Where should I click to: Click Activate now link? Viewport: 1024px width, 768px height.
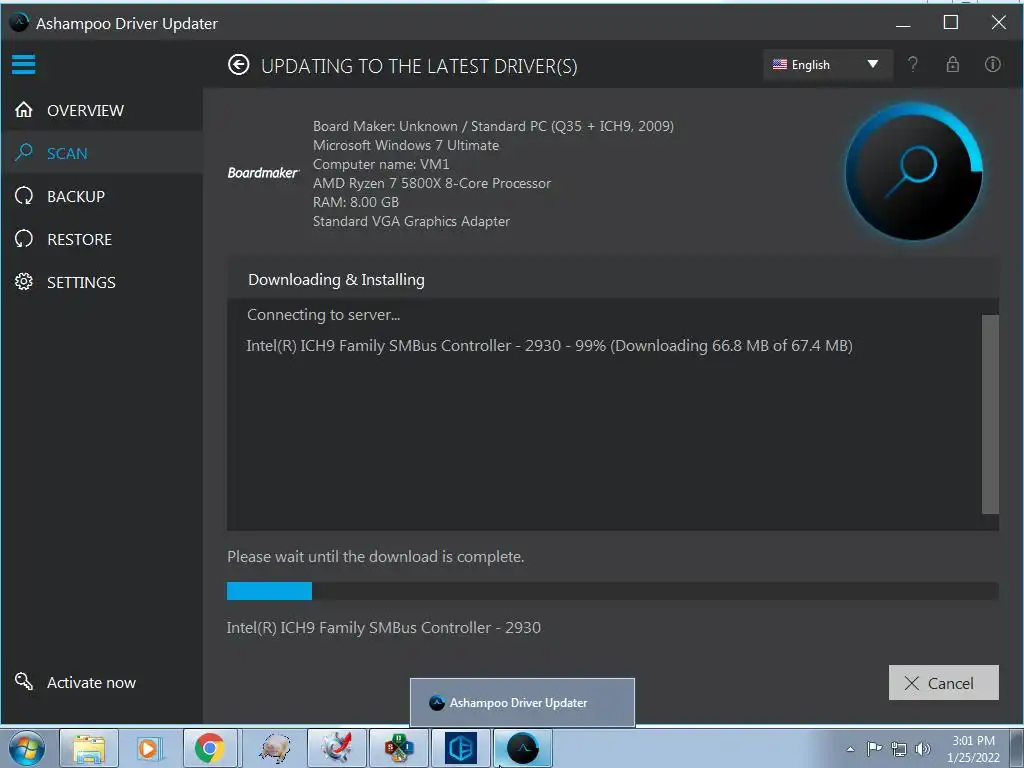click(x=91, y=682)
